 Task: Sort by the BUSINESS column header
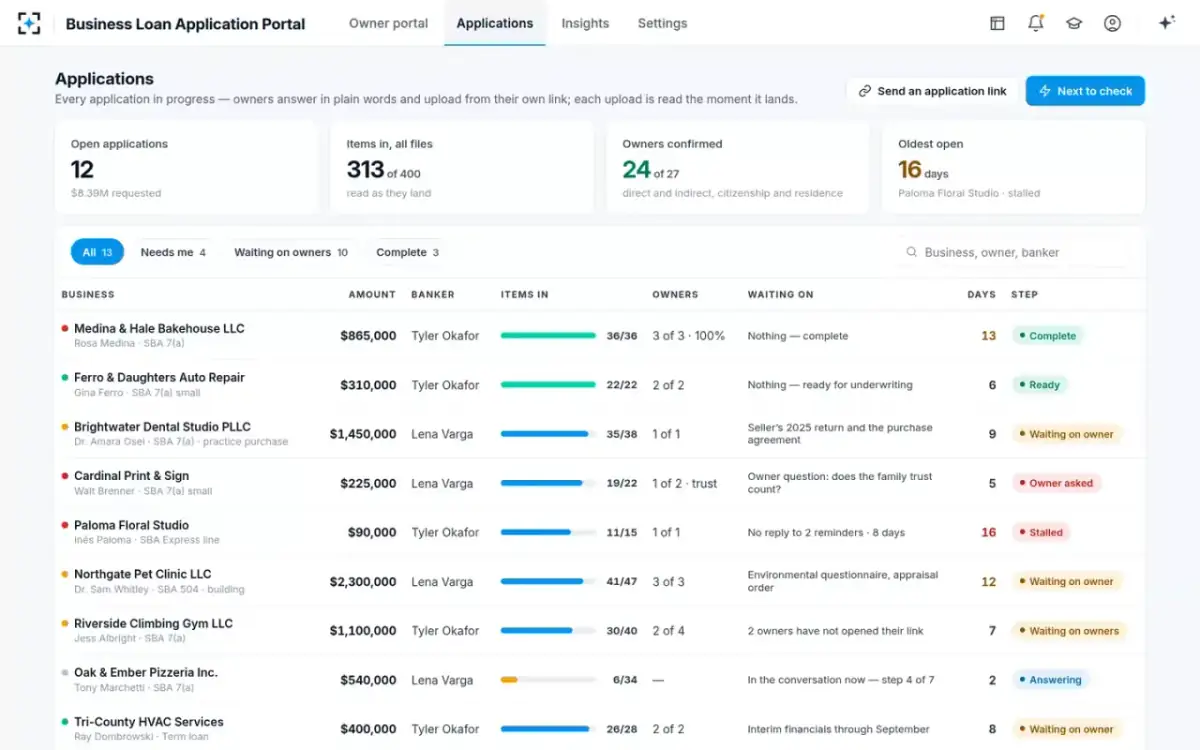[x=88, y=295]
